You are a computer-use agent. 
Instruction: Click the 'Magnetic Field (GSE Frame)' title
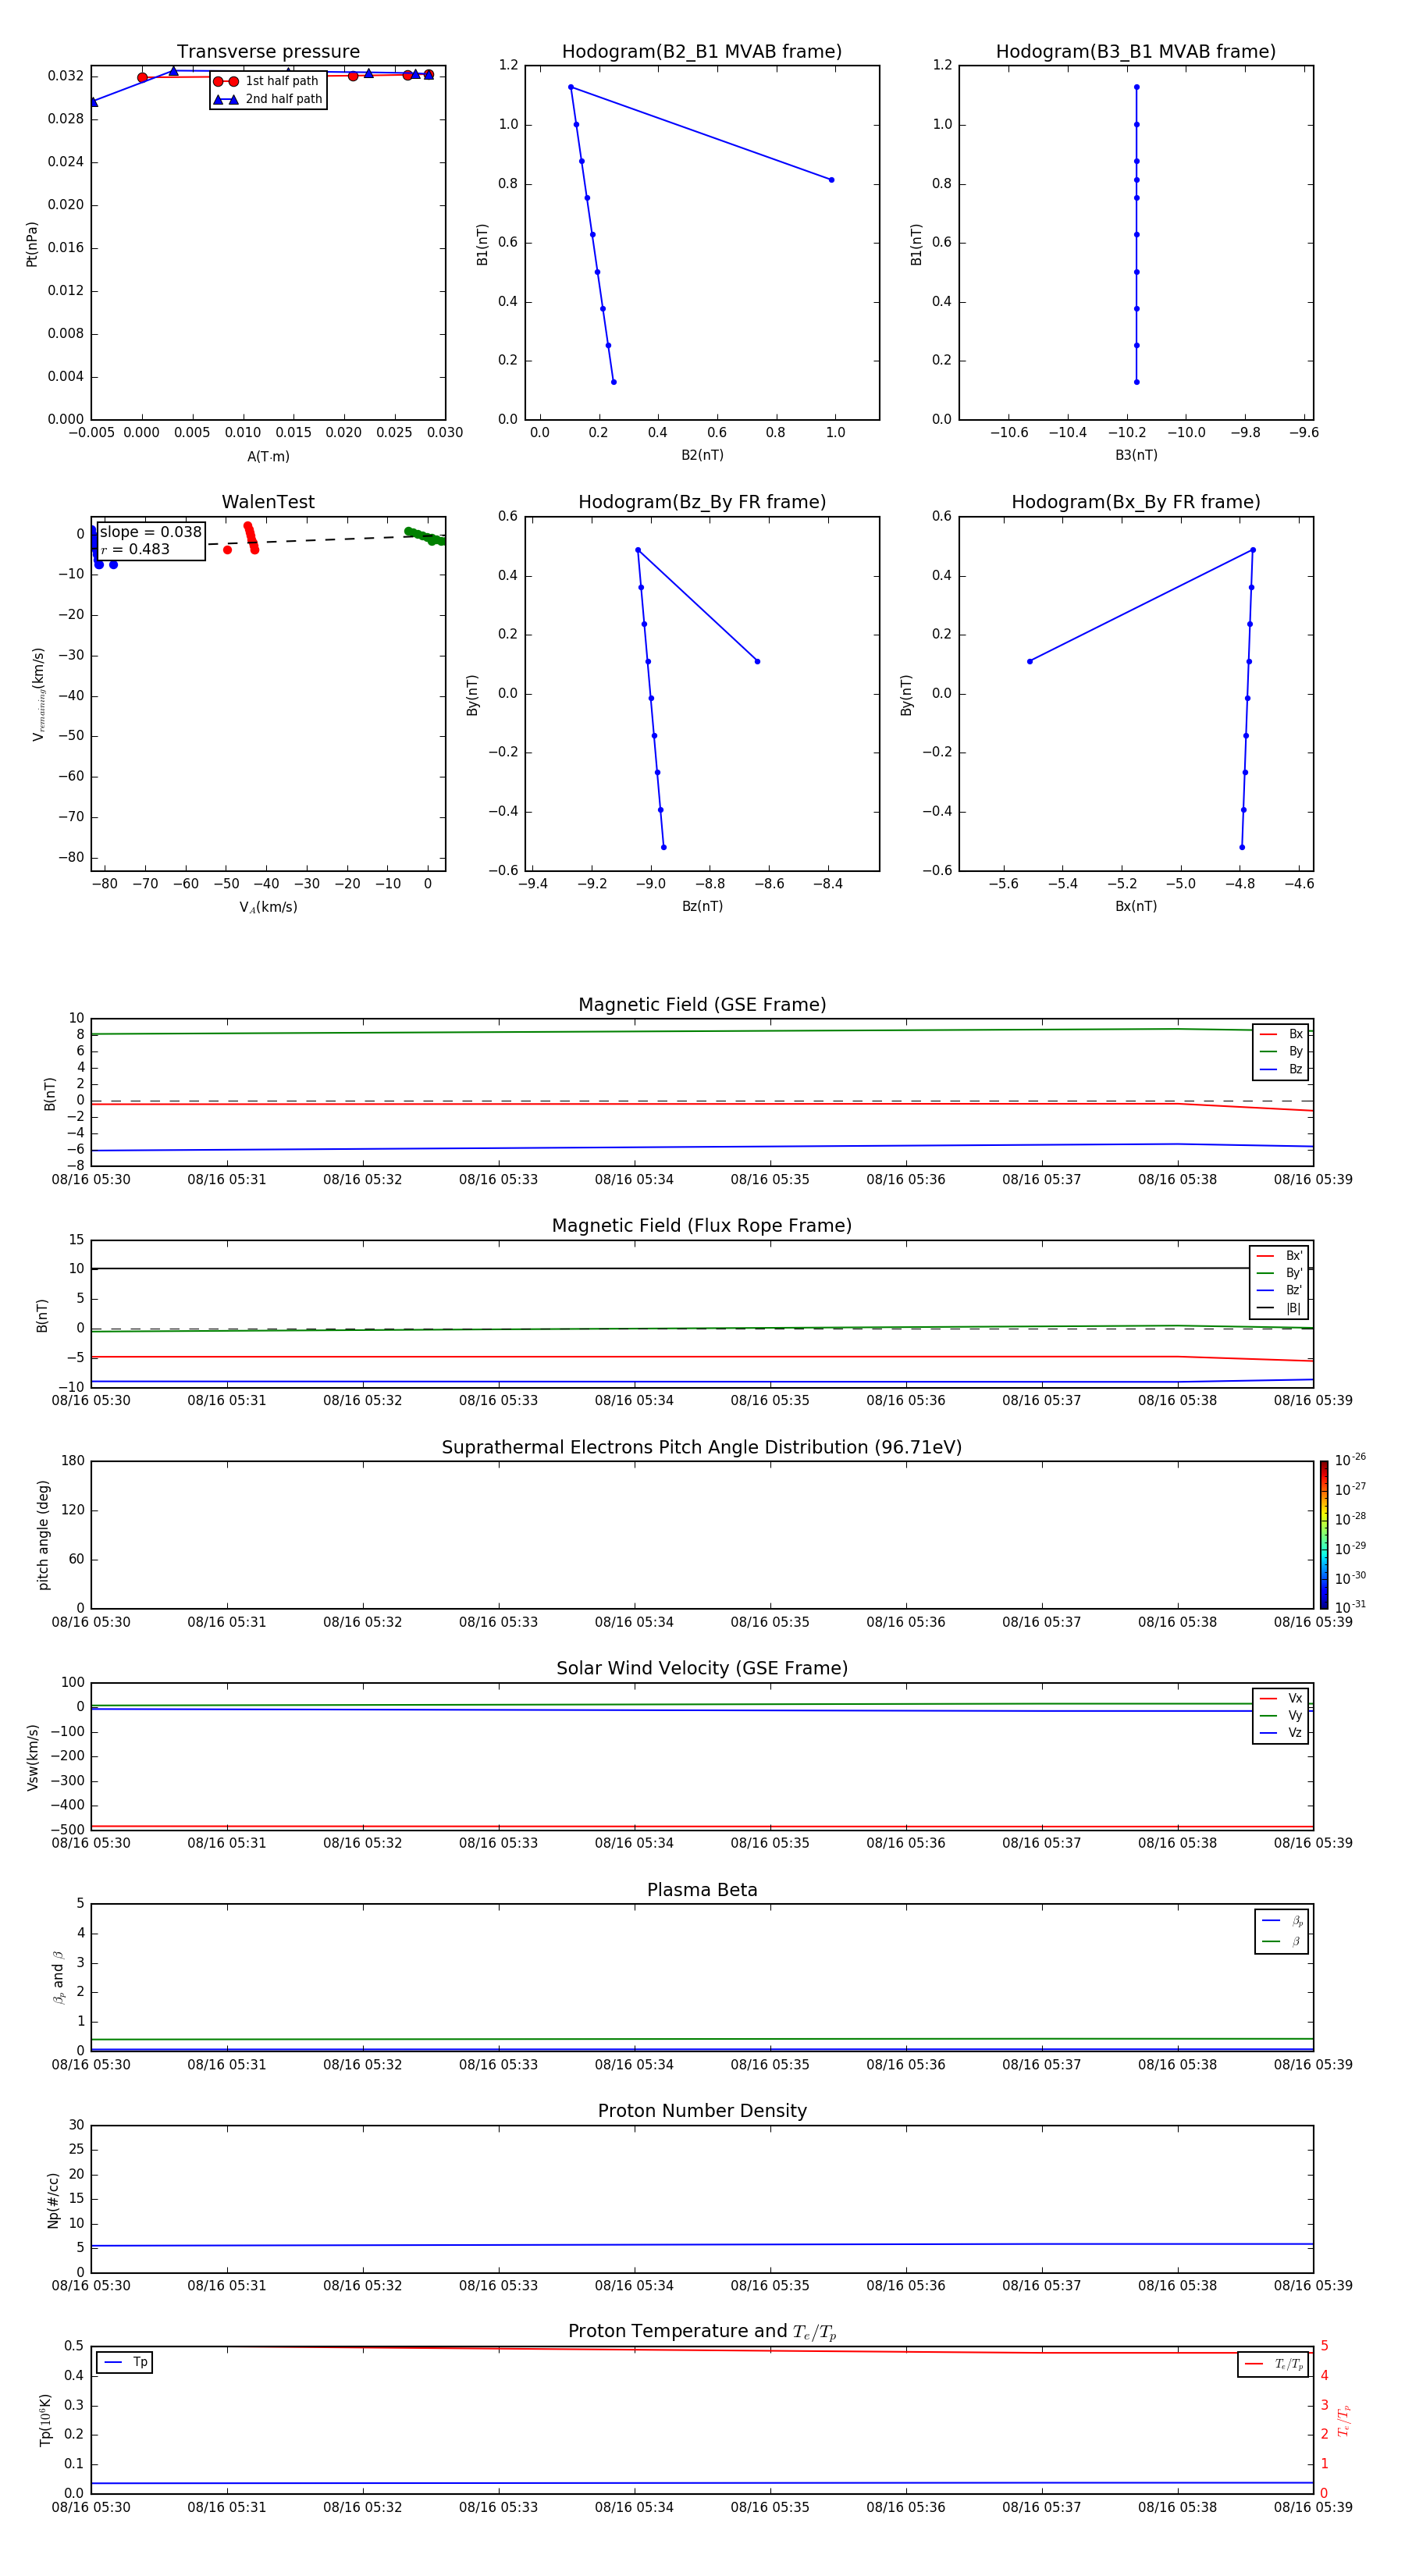[702, 1005]
